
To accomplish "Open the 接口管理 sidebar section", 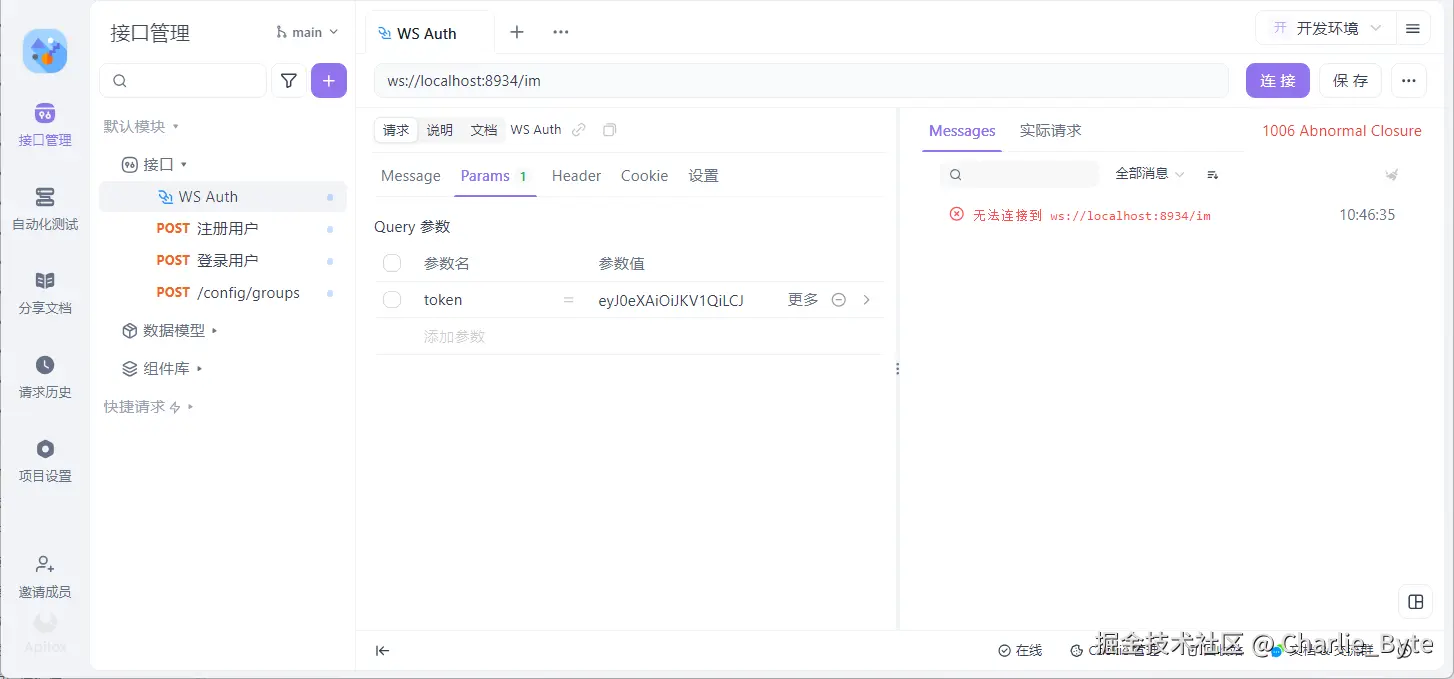I will [x=45, y=125].
